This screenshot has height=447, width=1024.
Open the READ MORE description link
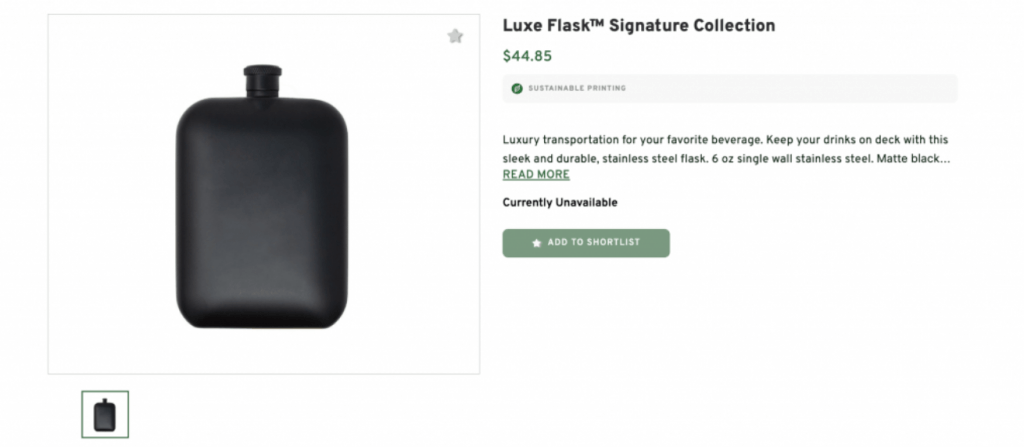coord(536,175)
